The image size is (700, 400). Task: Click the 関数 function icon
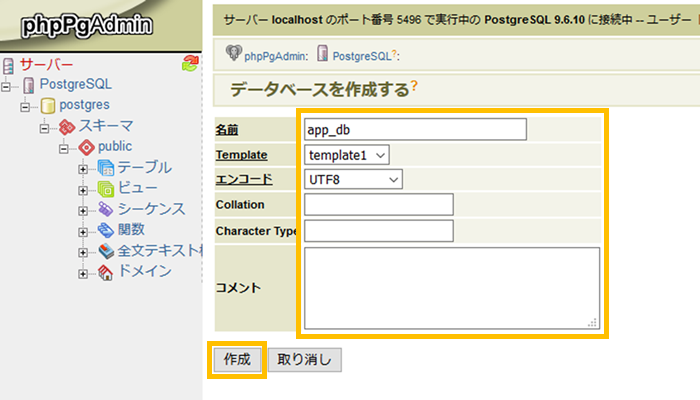(x=105, y=230)
